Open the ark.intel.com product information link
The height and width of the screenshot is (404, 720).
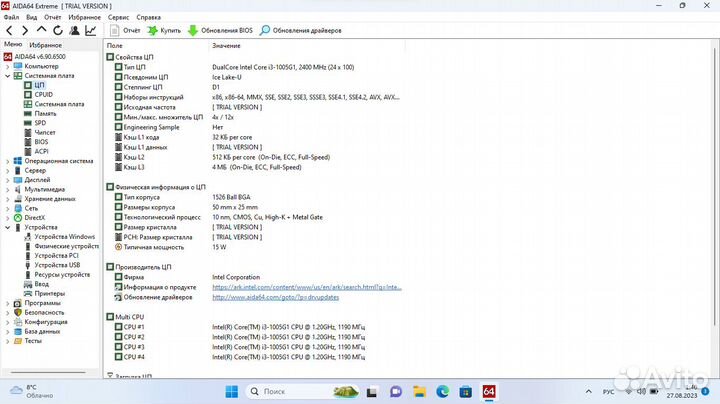(306, 287)
